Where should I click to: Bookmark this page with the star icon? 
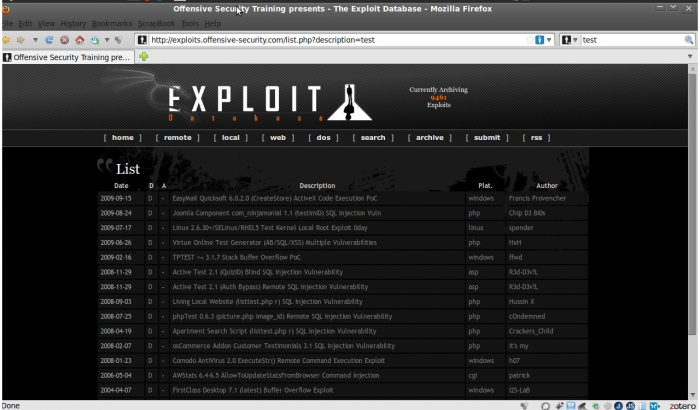tap(529, 40)
